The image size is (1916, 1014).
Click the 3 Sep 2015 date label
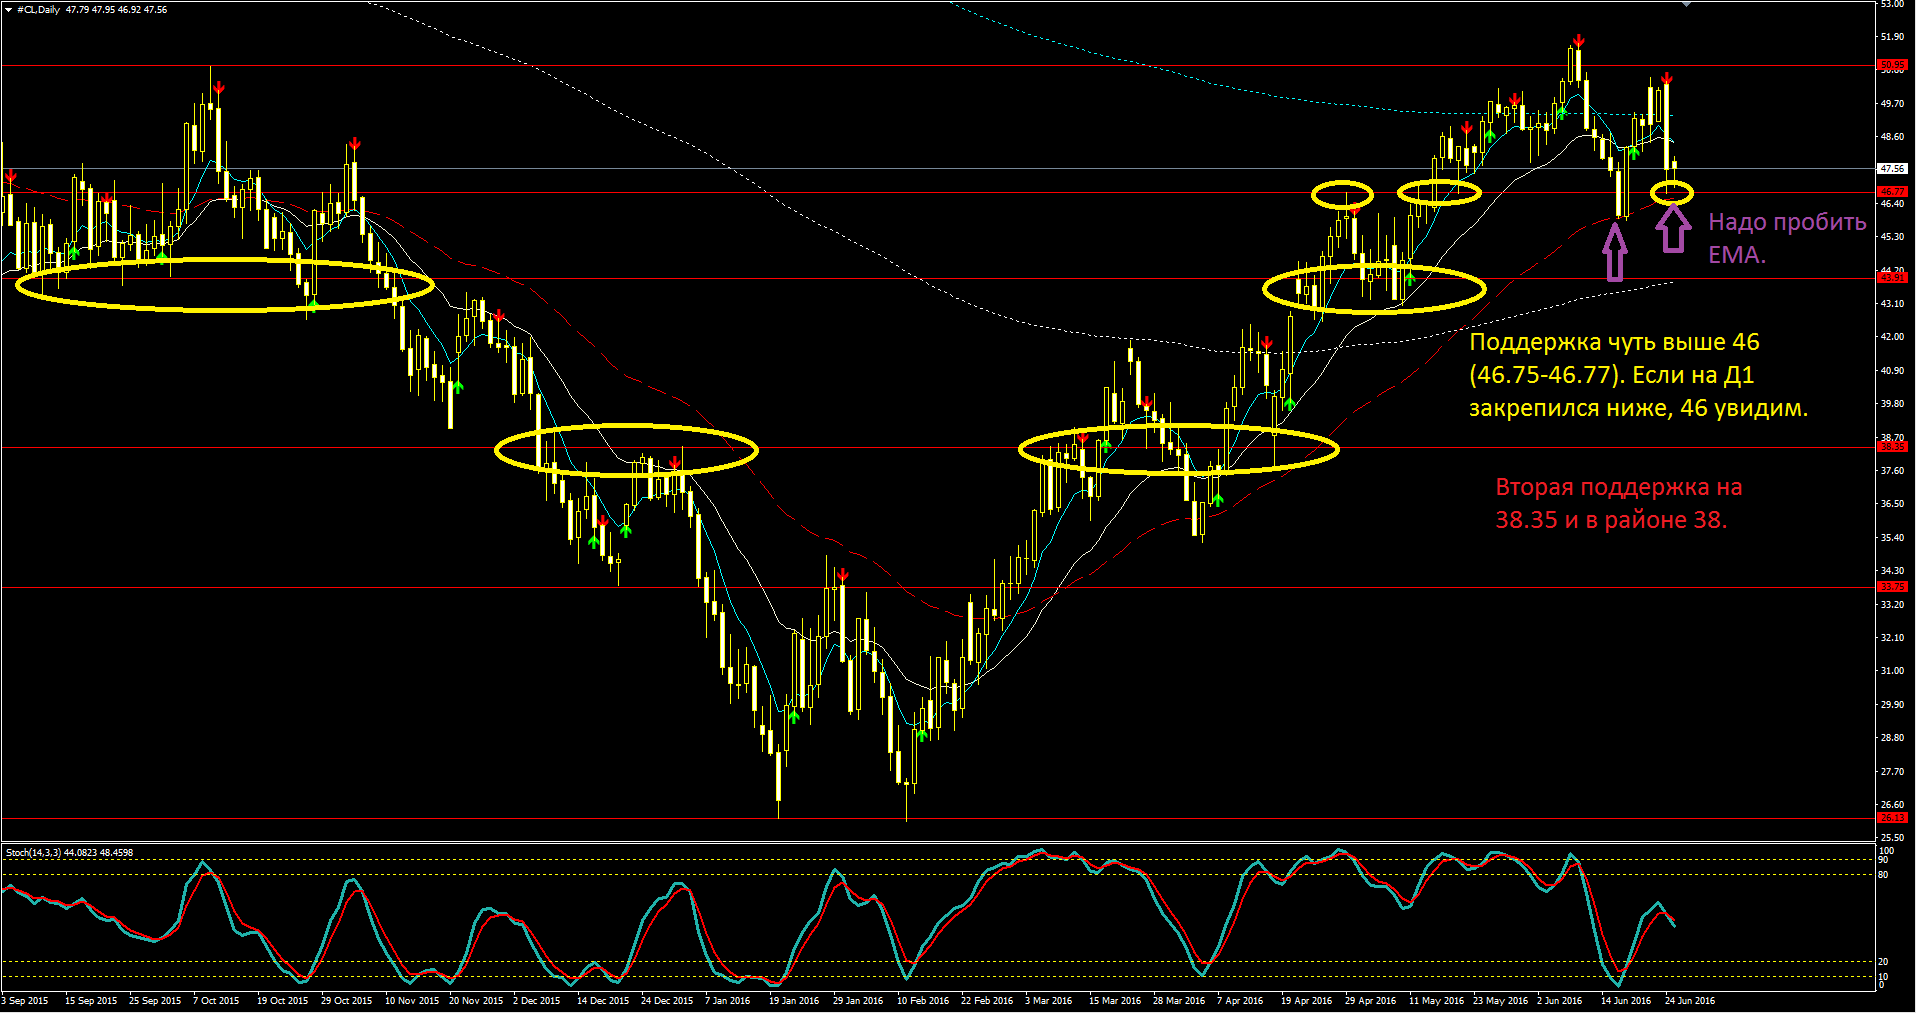[25, 1001]
